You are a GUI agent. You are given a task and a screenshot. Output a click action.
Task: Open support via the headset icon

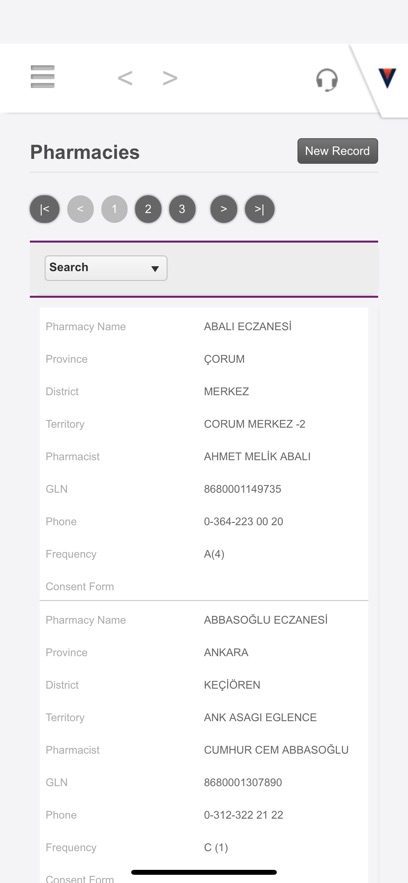coord(326,79)
